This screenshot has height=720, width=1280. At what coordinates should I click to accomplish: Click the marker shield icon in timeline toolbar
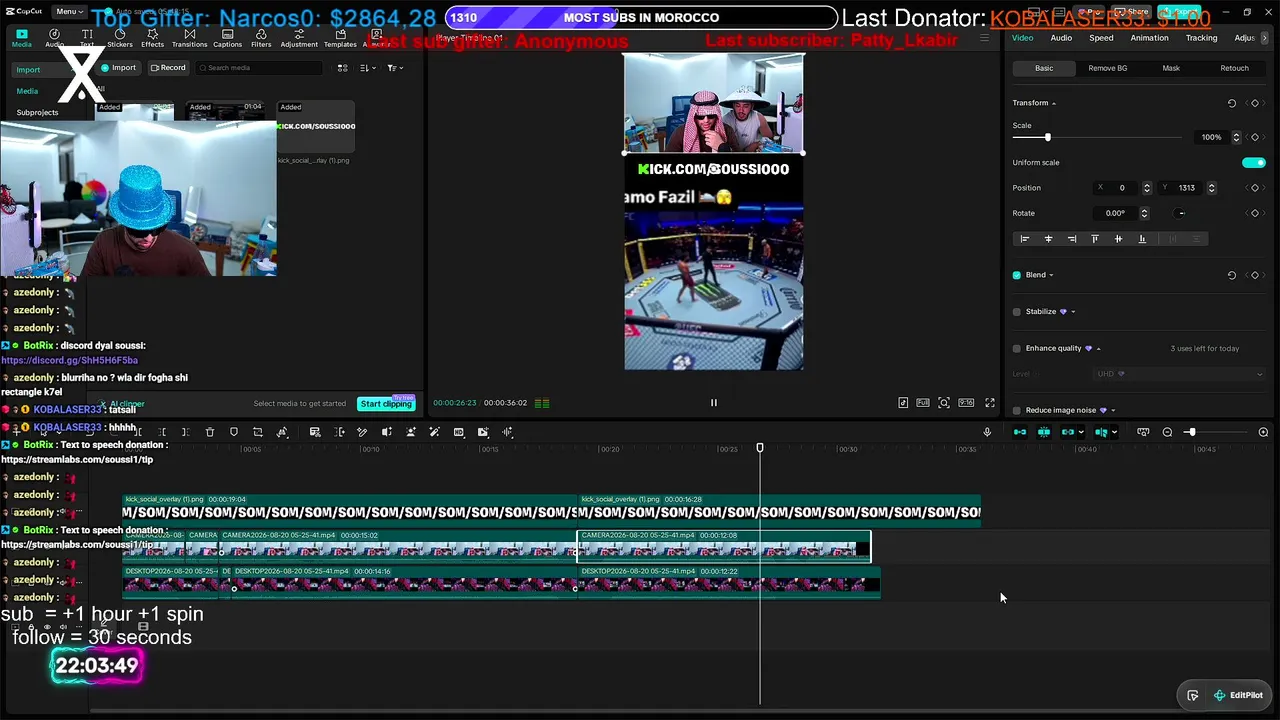234,432
